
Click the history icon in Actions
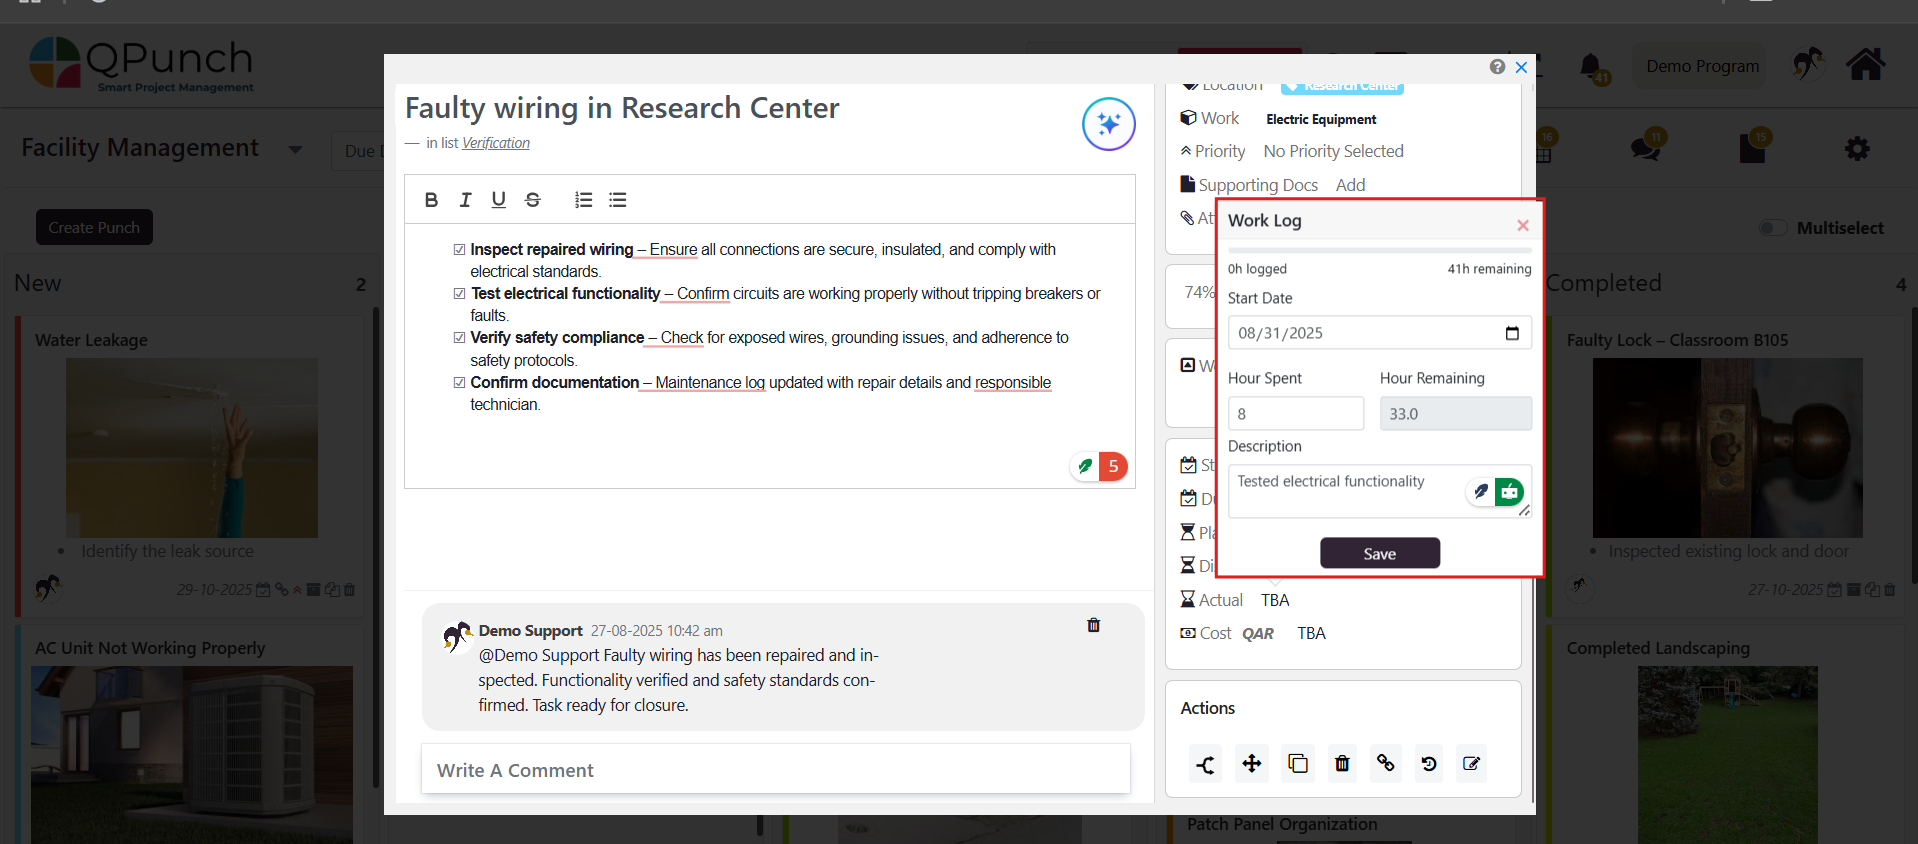click(x=1429, y=764)
